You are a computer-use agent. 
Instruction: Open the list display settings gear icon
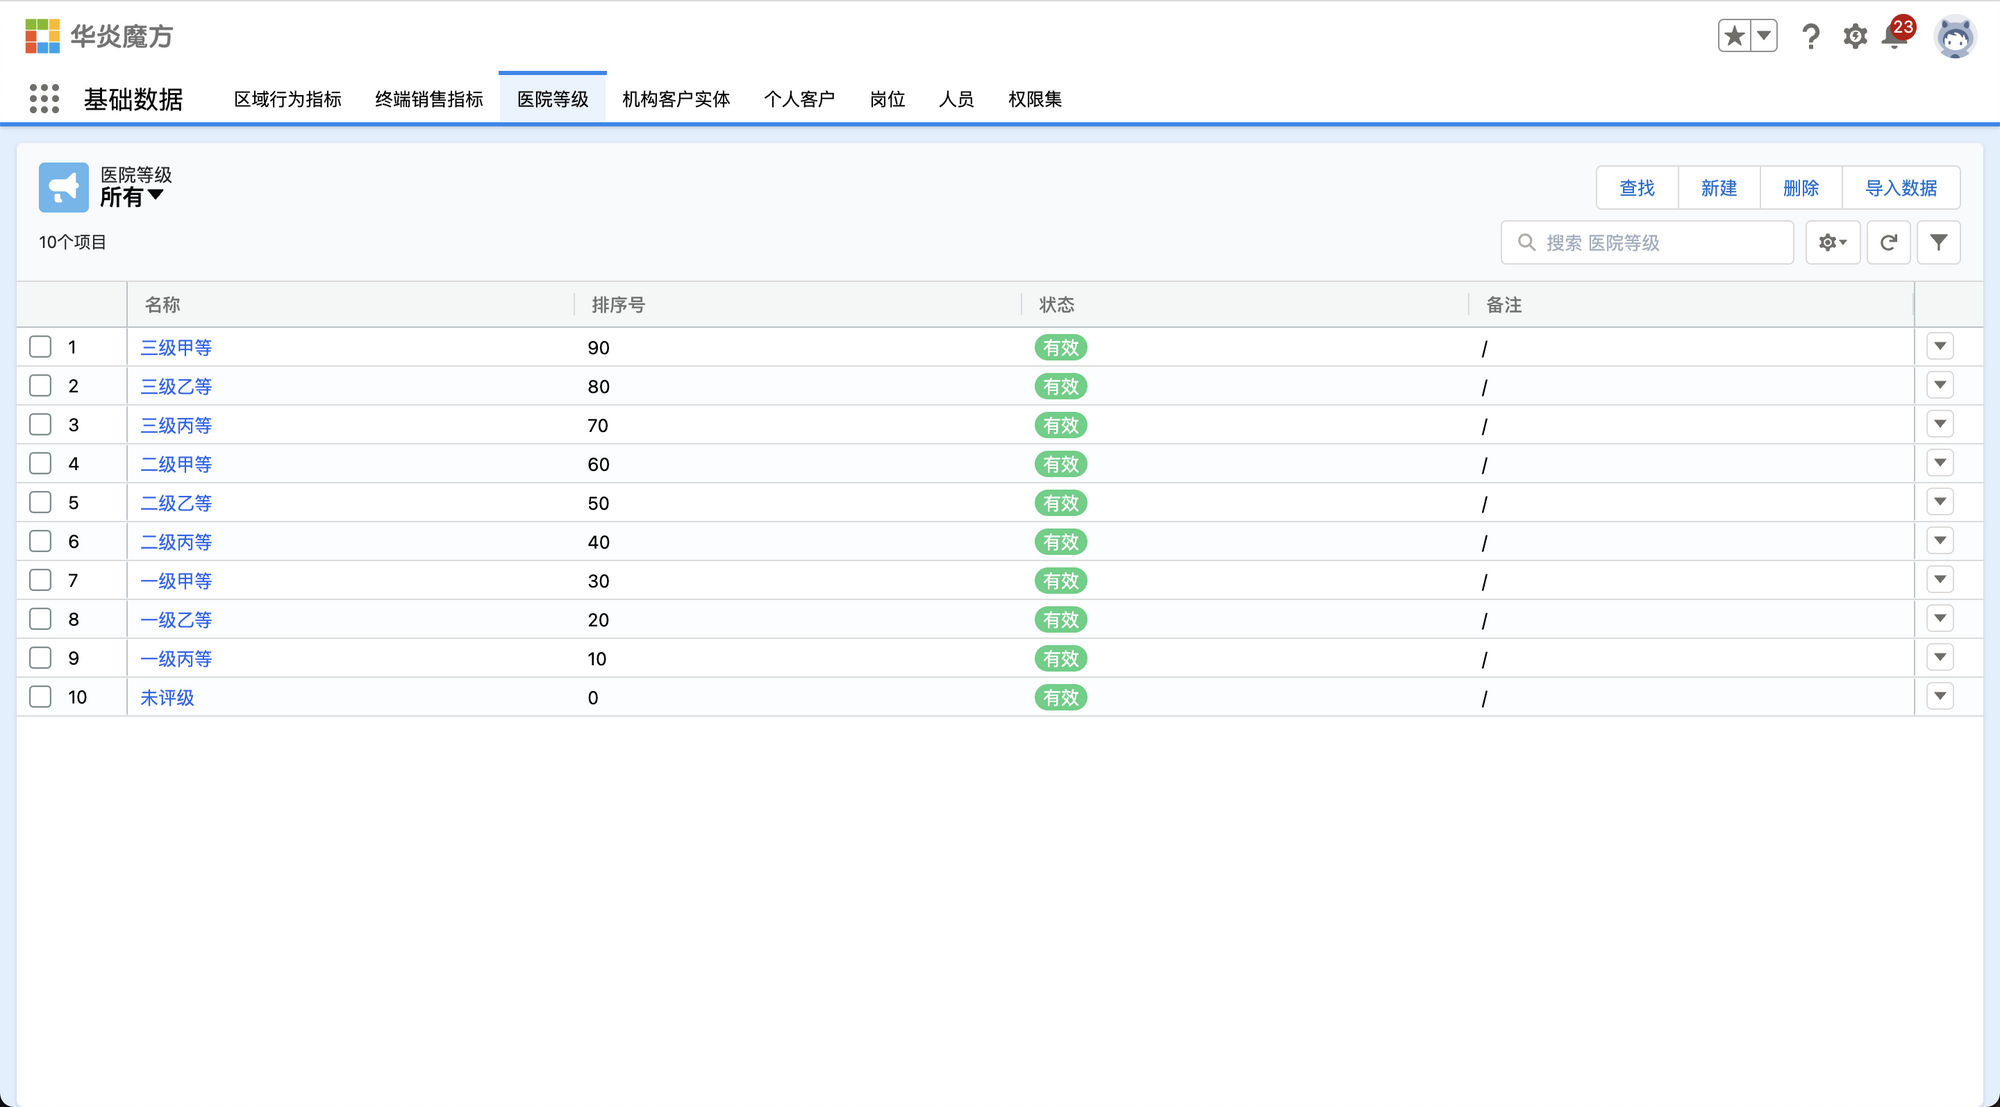(1832, 242)
